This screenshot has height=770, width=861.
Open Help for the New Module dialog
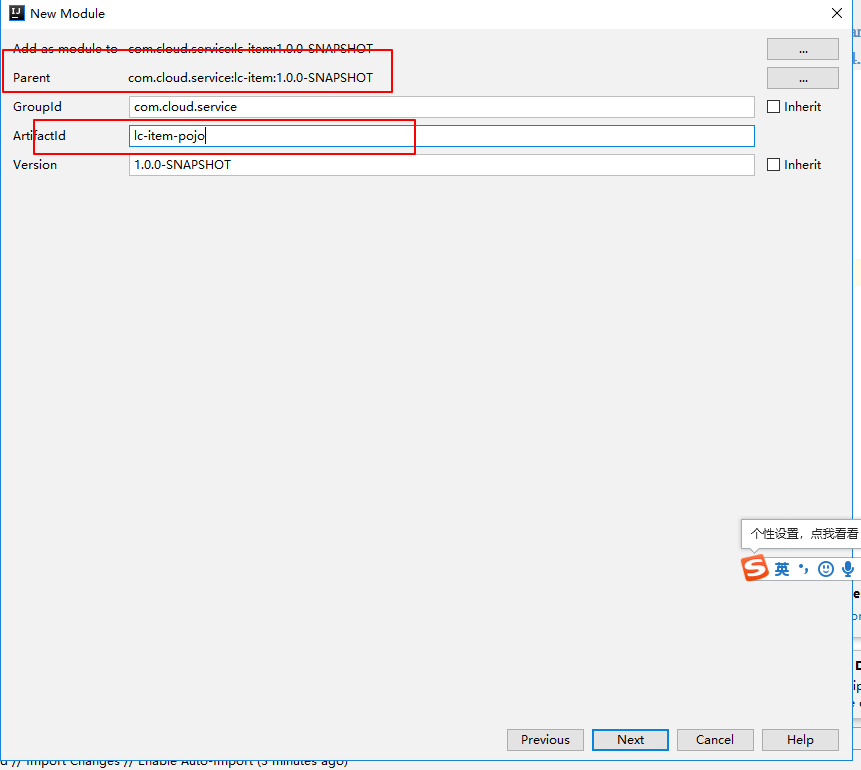point(799,739)
